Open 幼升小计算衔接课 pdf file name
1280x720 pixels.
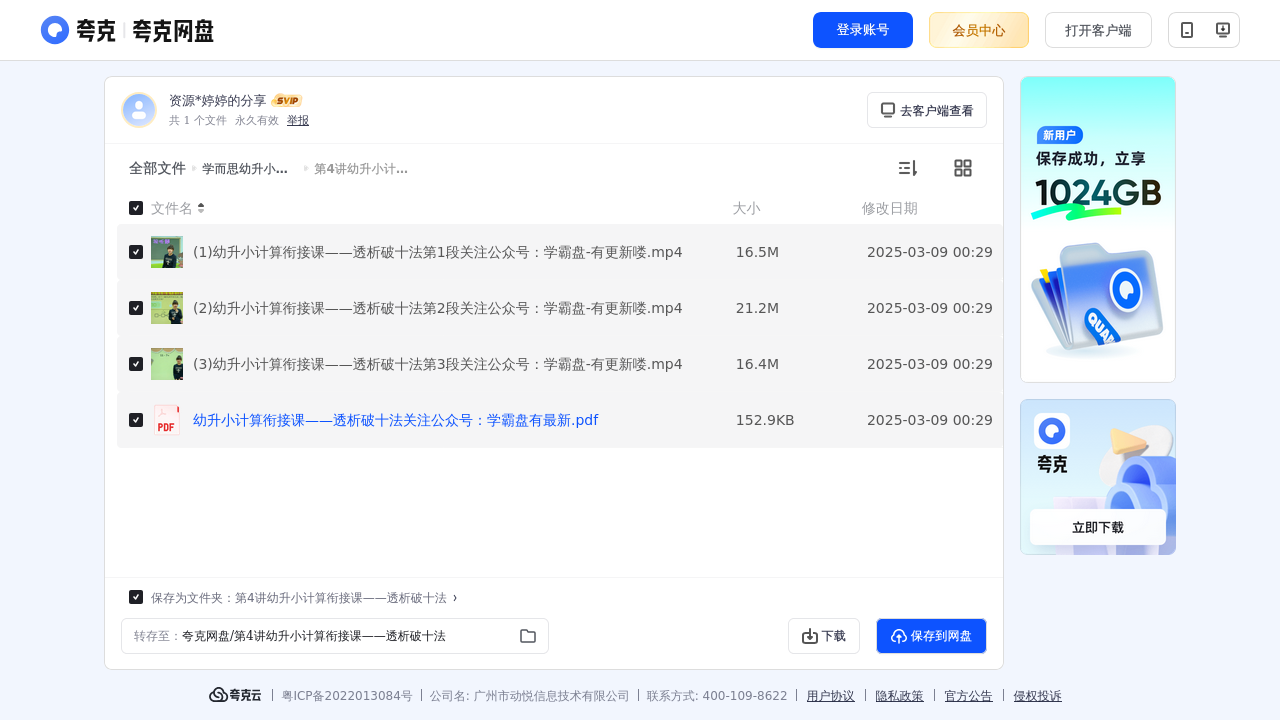coord(396,420)
